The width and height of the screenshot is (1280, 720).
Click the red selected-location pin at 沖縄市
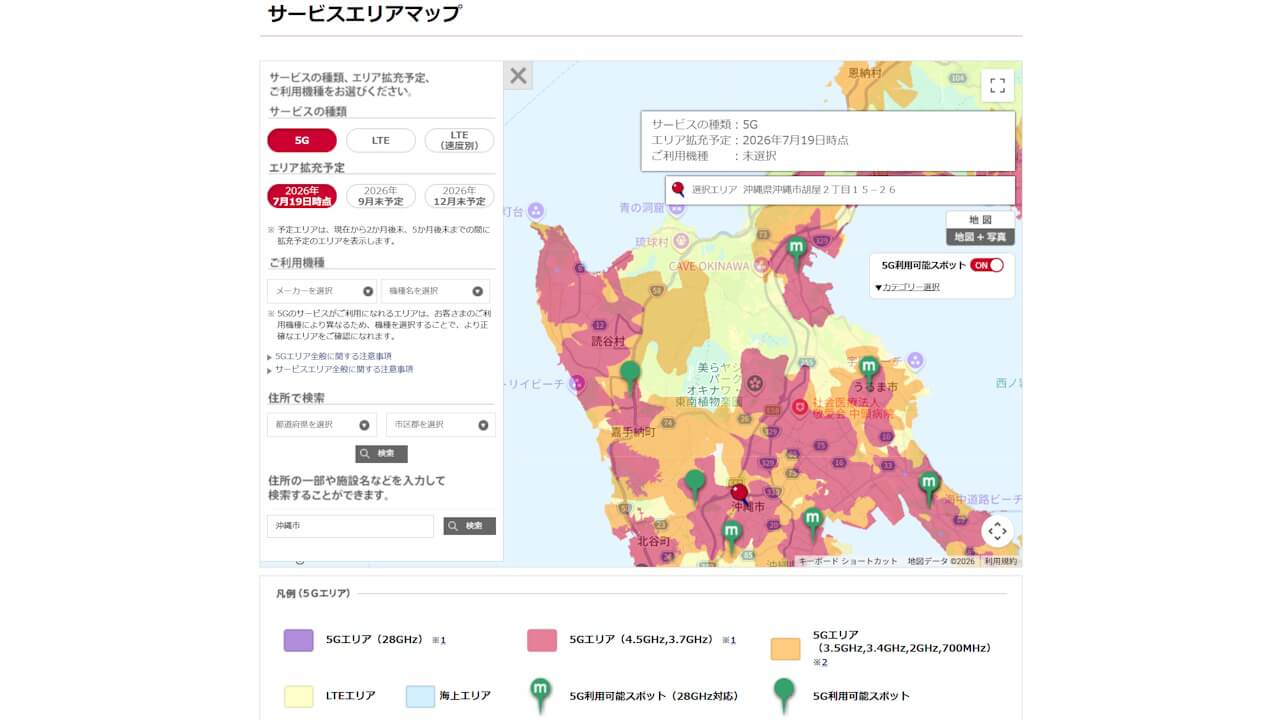tap(739, 494)
